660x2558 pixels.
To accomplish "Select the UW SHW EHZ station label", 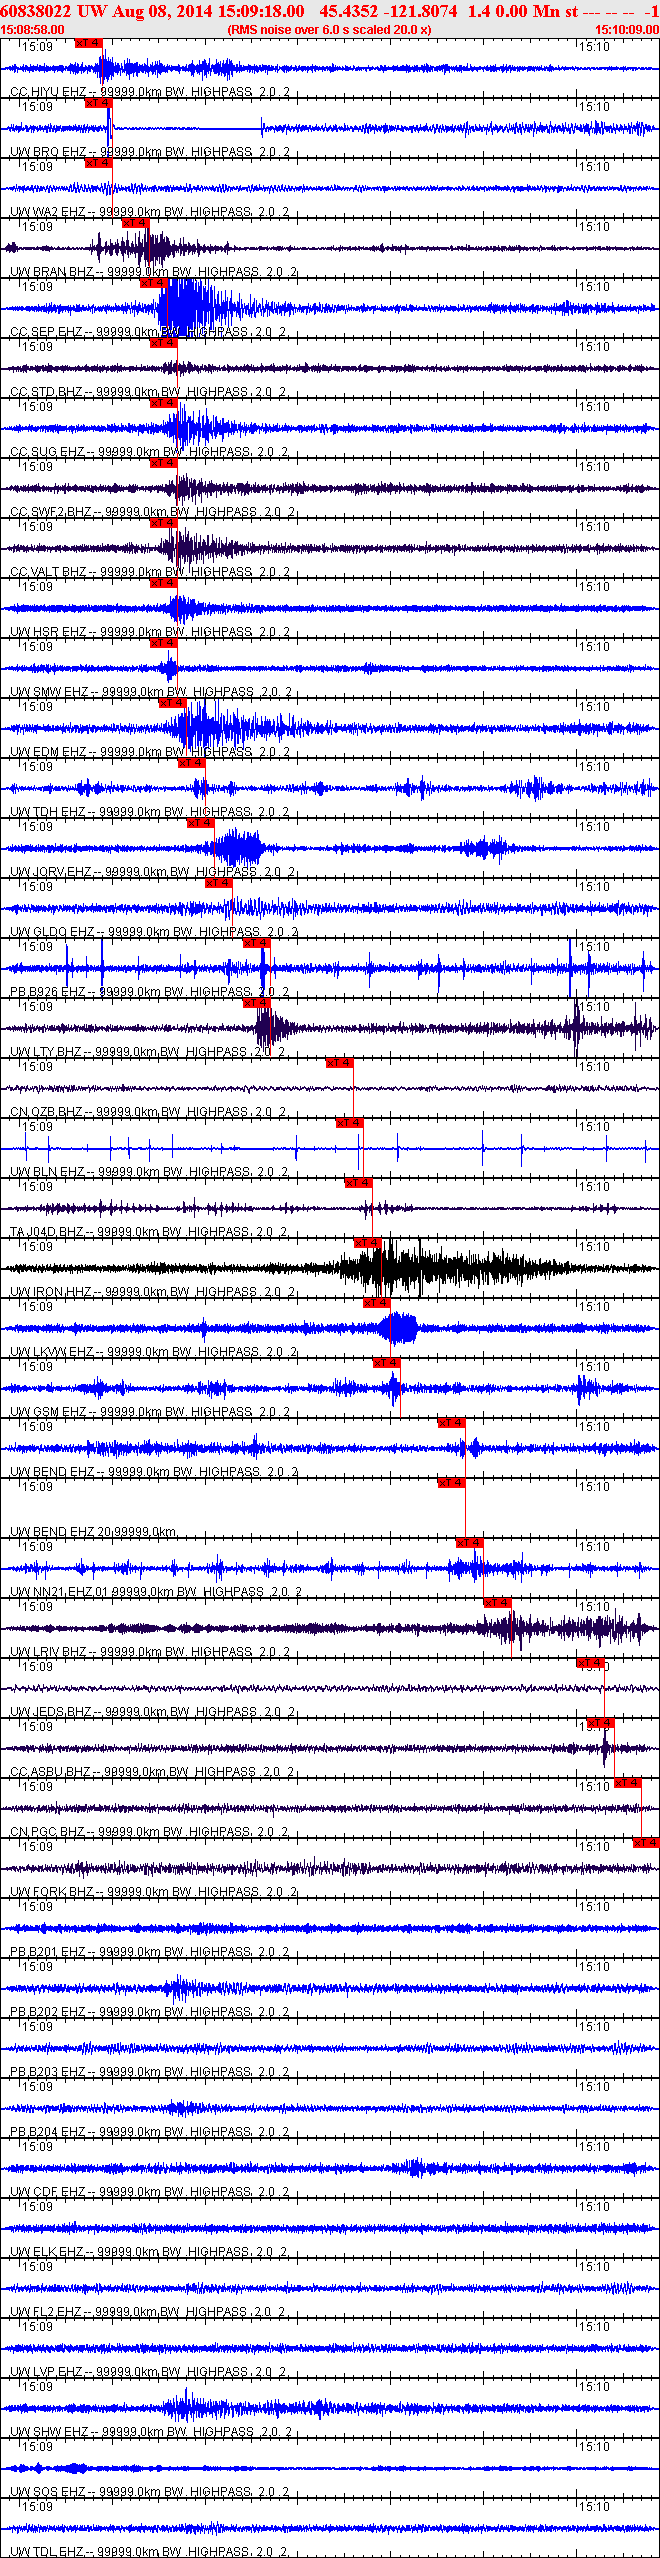I will [x=151, y=2432].
